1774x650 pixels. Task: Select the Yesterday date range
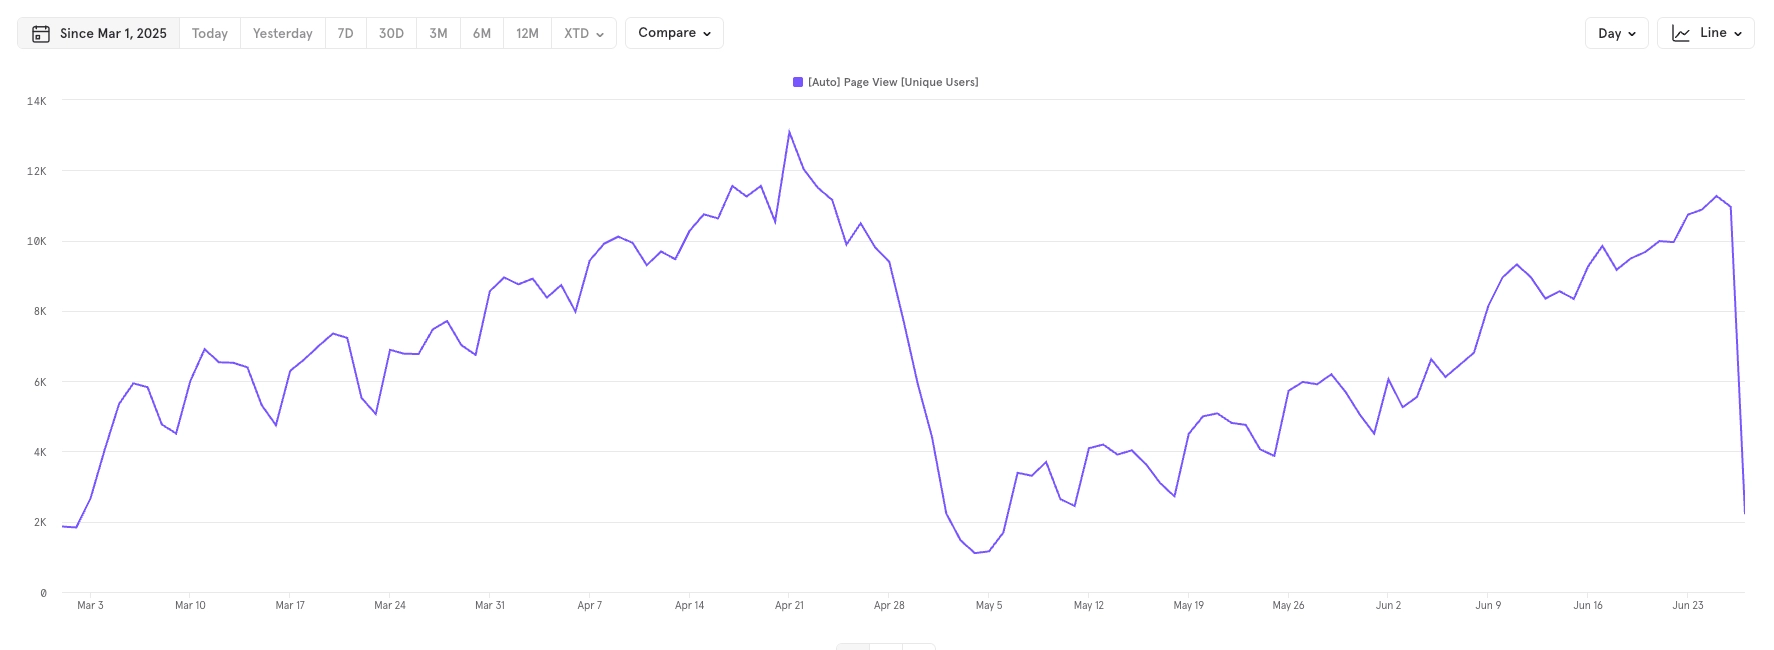[x=282, y=33]
